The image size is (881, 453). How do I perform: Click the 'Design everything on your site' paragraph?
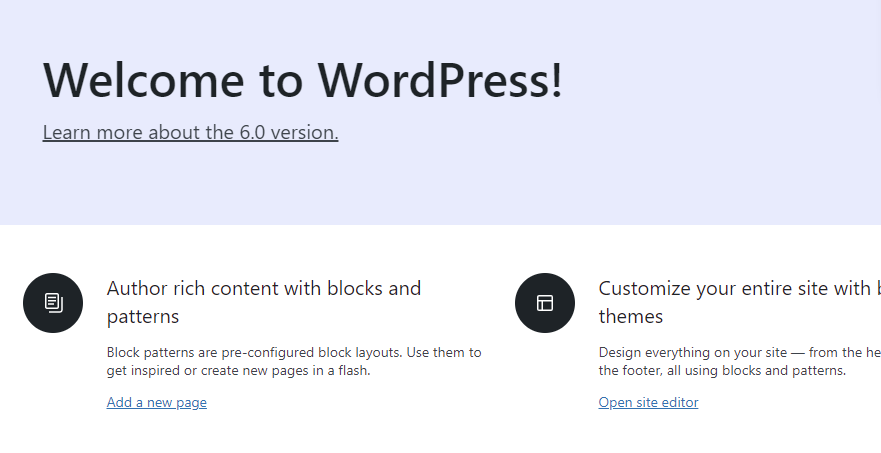tap(739, 361)
